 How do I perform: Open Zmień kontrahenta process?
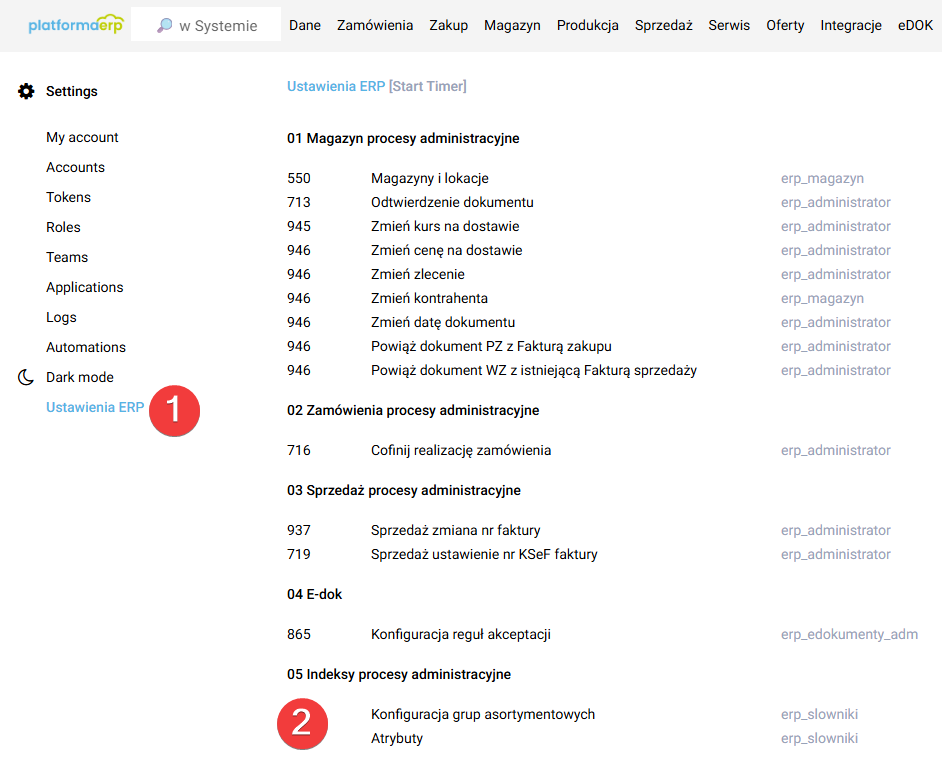429,299
